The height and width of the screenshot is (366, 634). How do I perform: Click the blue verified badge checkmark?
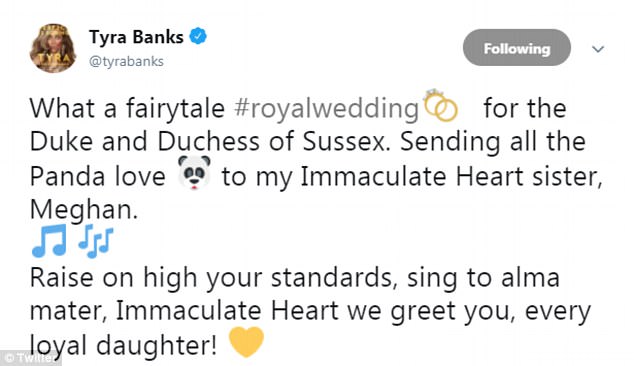(x=198, y=36)
